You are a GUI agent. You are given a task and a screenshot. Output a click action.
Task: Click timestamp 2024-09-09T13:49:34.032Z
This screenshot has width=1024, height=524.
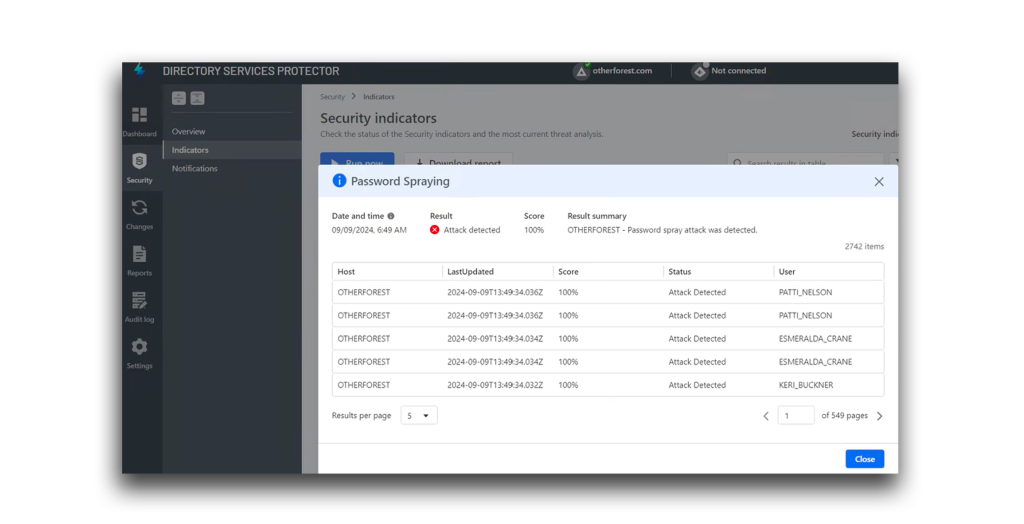pos(495,385)
